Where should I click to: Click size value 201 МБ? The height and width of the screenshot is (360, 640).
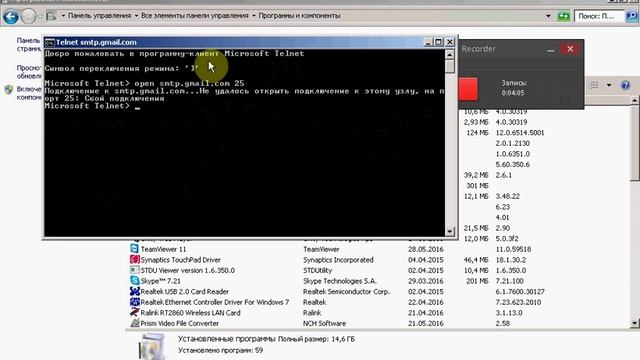pyautogui.click(x=477, y=281)
